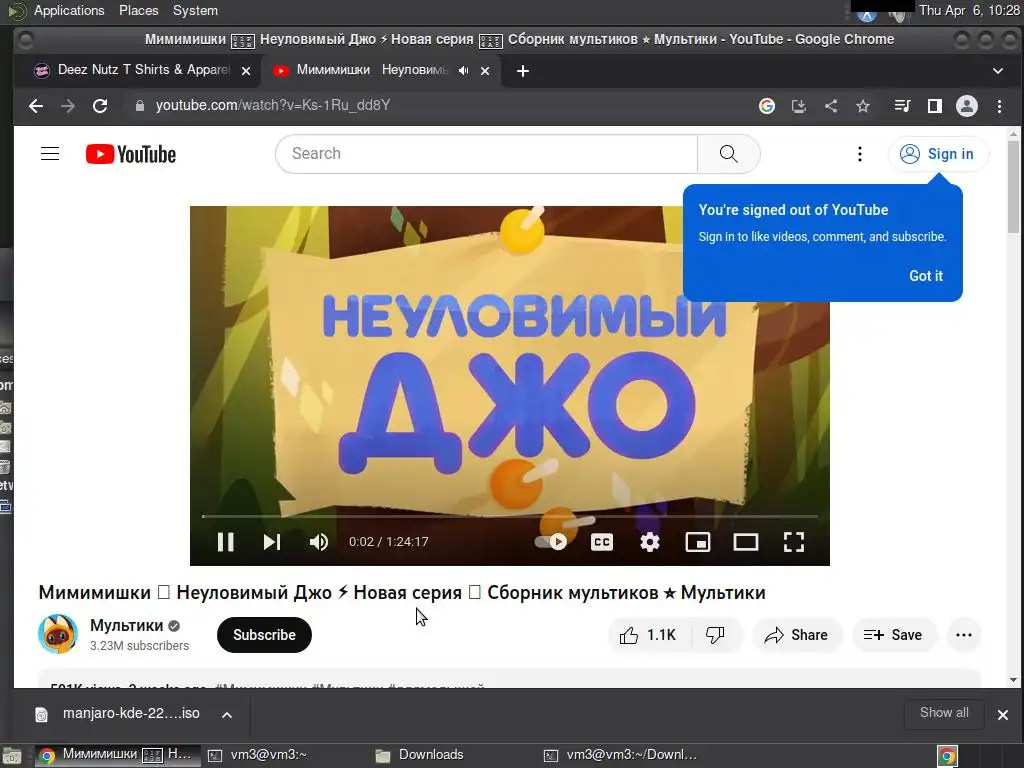The height and width of the screenshot is (768, 1024).
Task: Open the Applications menu
Action: (x=69, y=10)
